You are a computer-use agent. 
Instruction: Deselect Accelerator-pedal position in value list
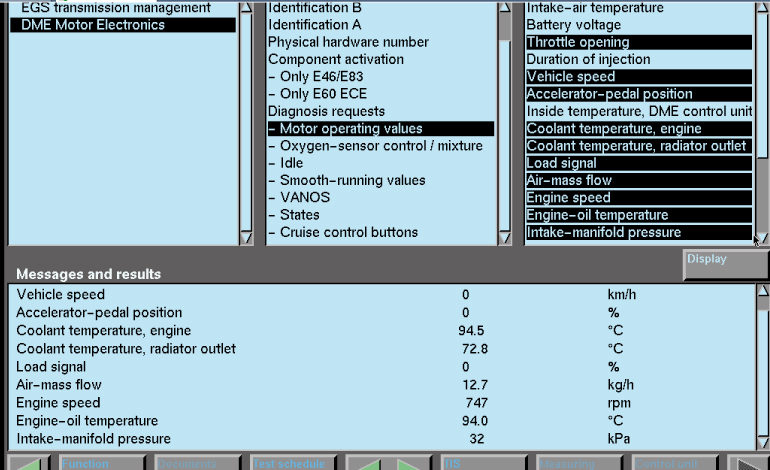[x=639, y=94]
